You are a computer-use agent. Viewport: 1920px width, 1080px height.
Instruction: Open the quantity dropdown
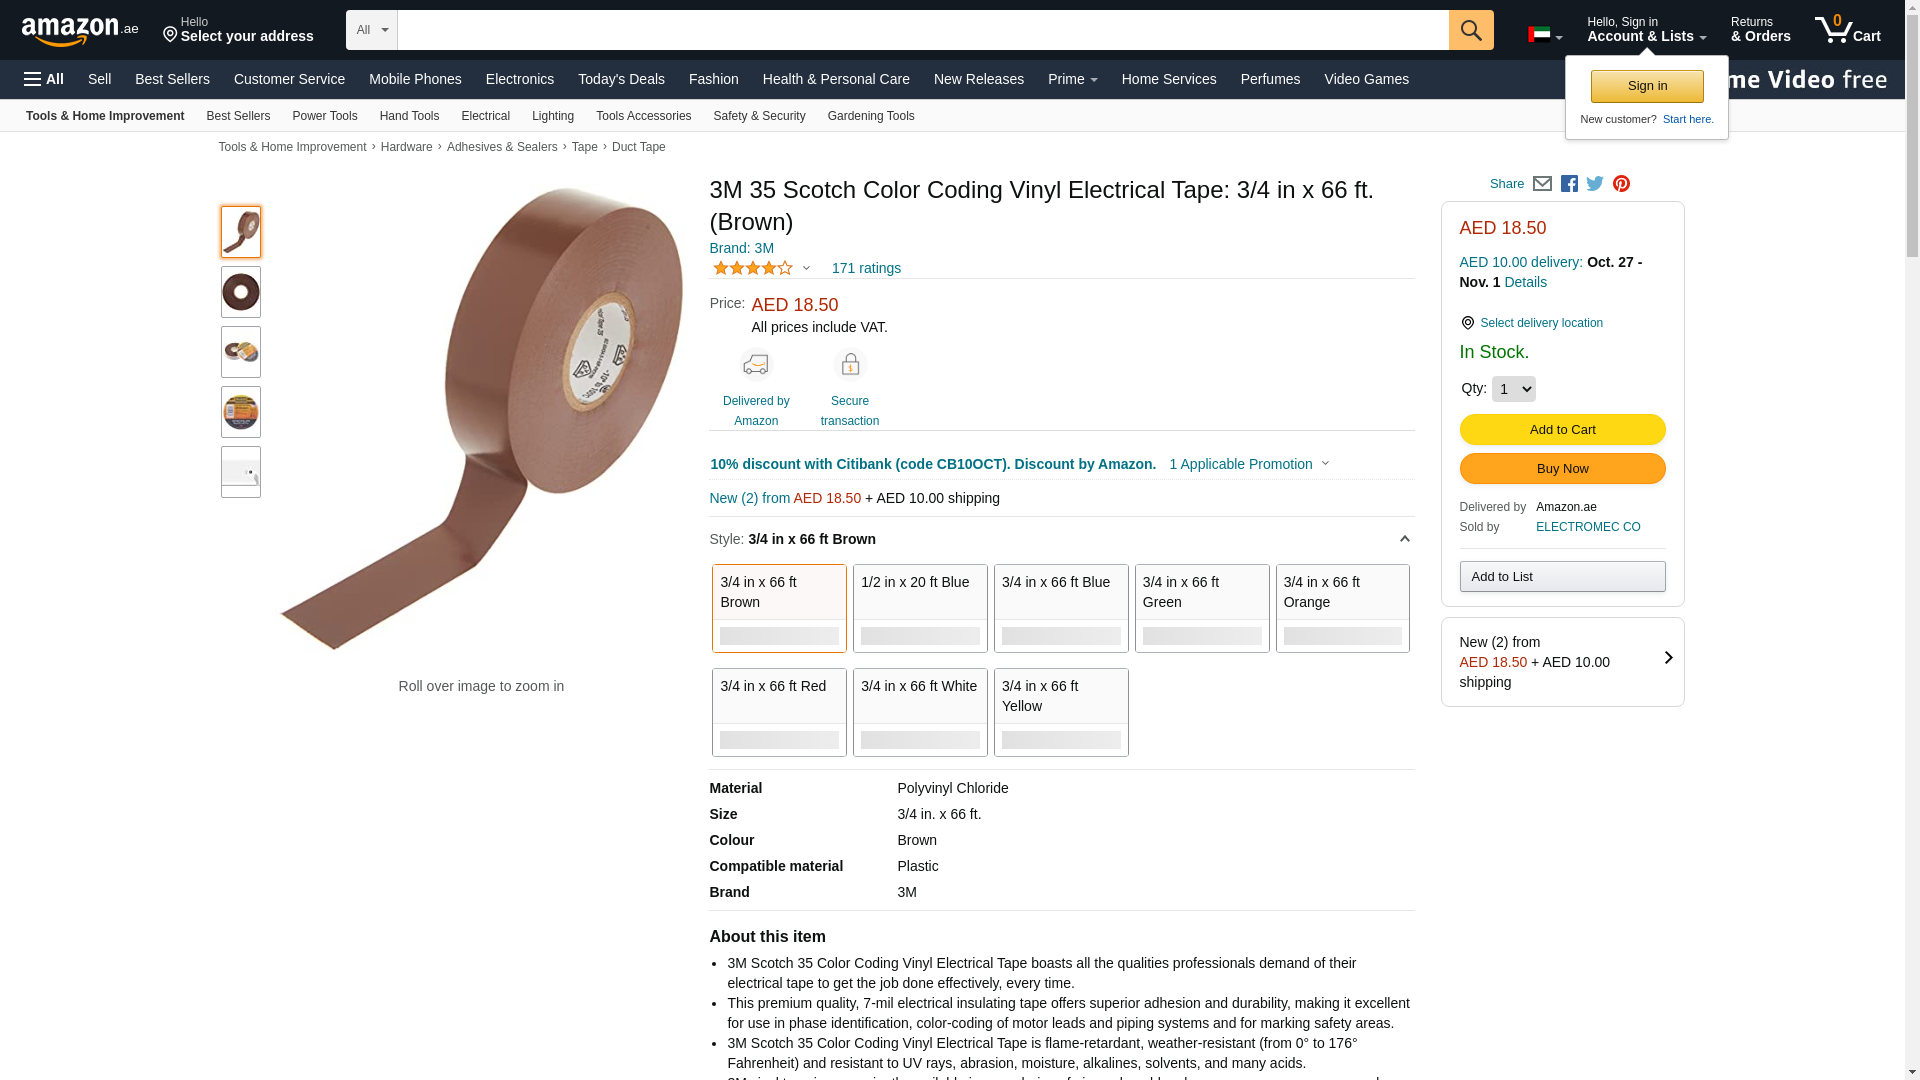point(1513,389)
